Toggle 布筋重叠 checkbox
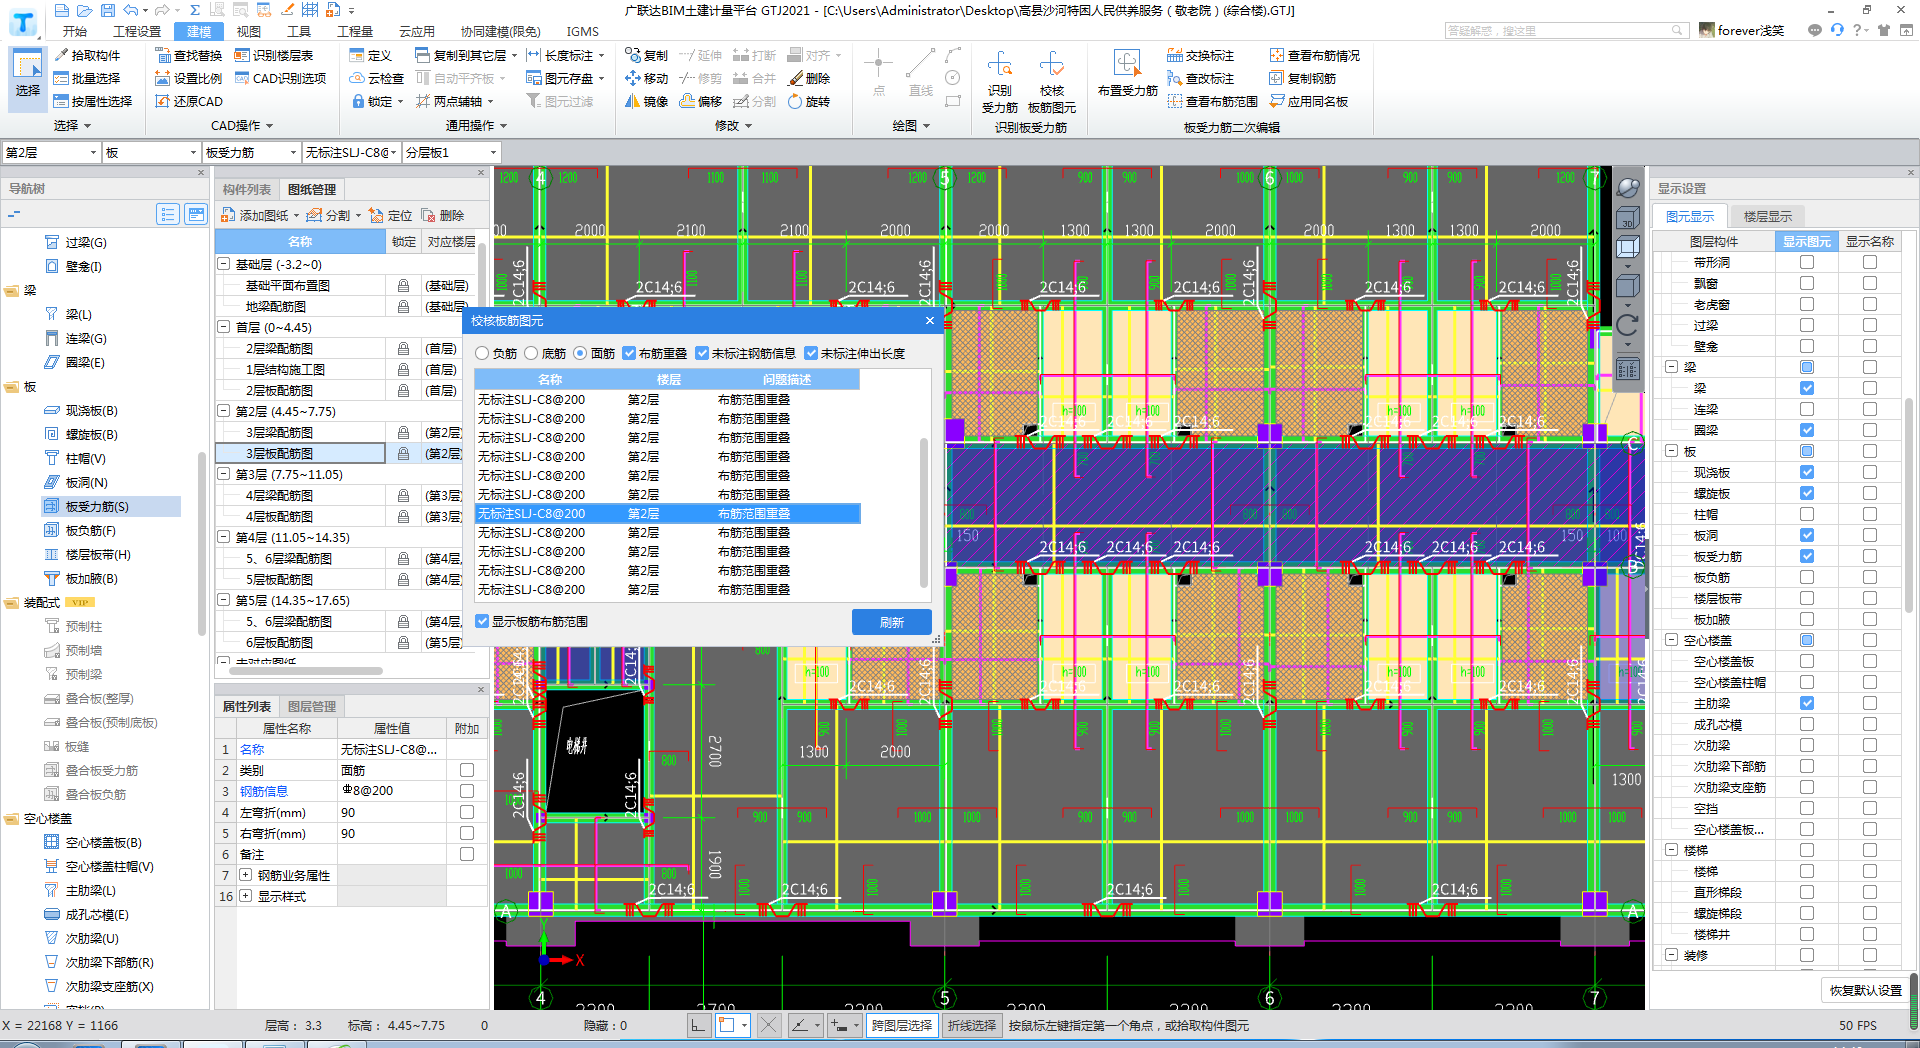The width and height of the screenshot is (1920, 1048). coord(629,353)
